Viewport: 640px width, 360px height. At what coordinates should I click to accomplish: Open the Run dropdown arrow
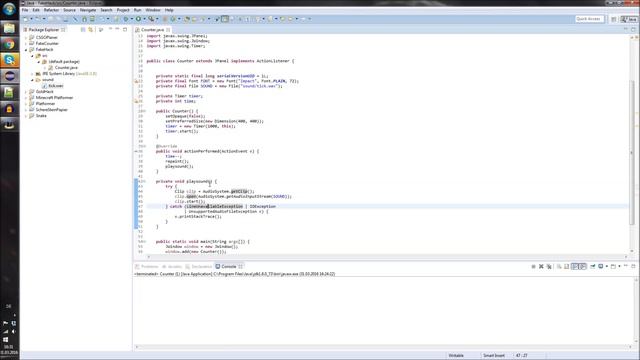[x=144, y=19]
